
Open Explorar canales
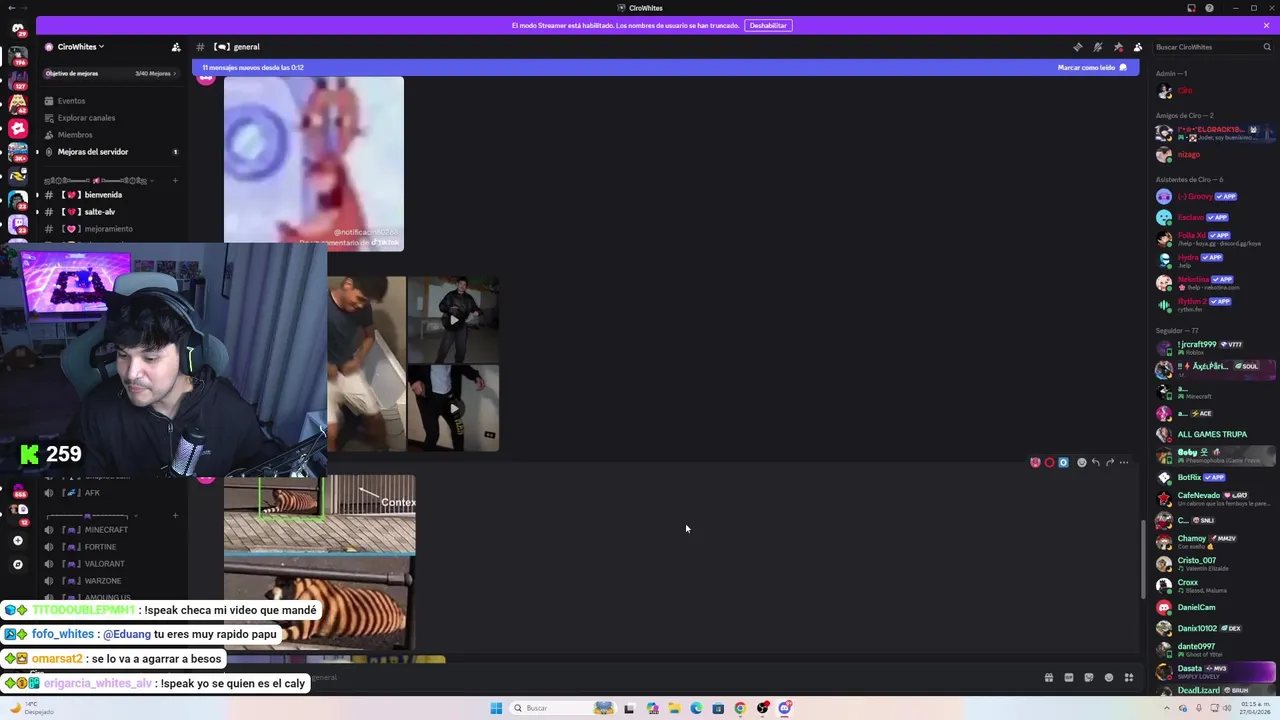tap(86, 118)
